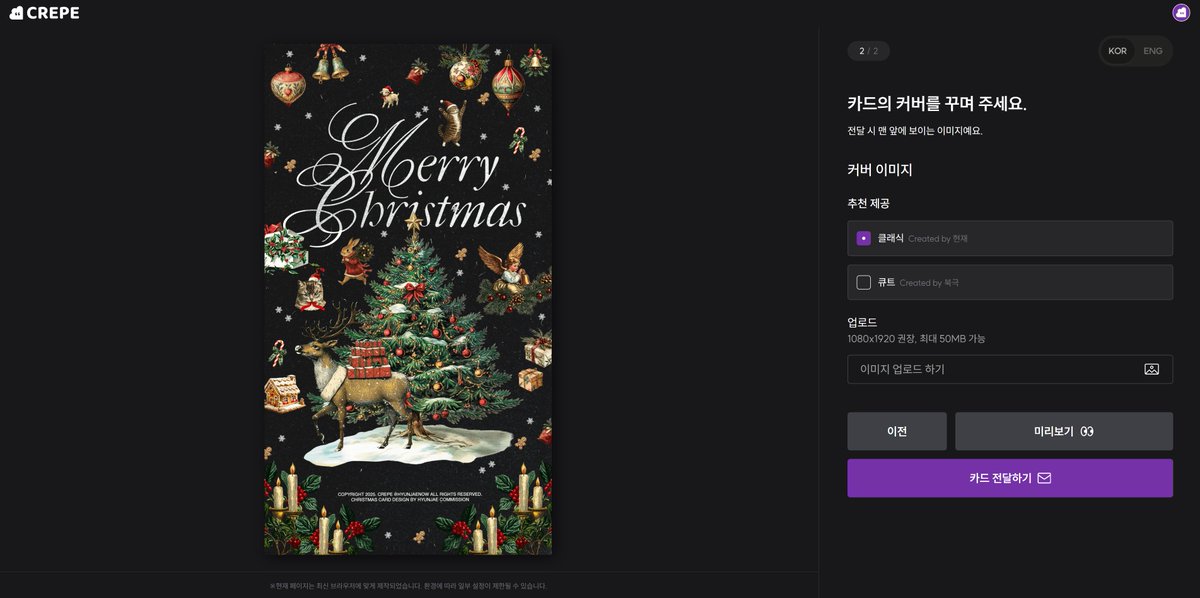
Task: Click the small cat sticker on the card cover
Action: click(452, 125)
